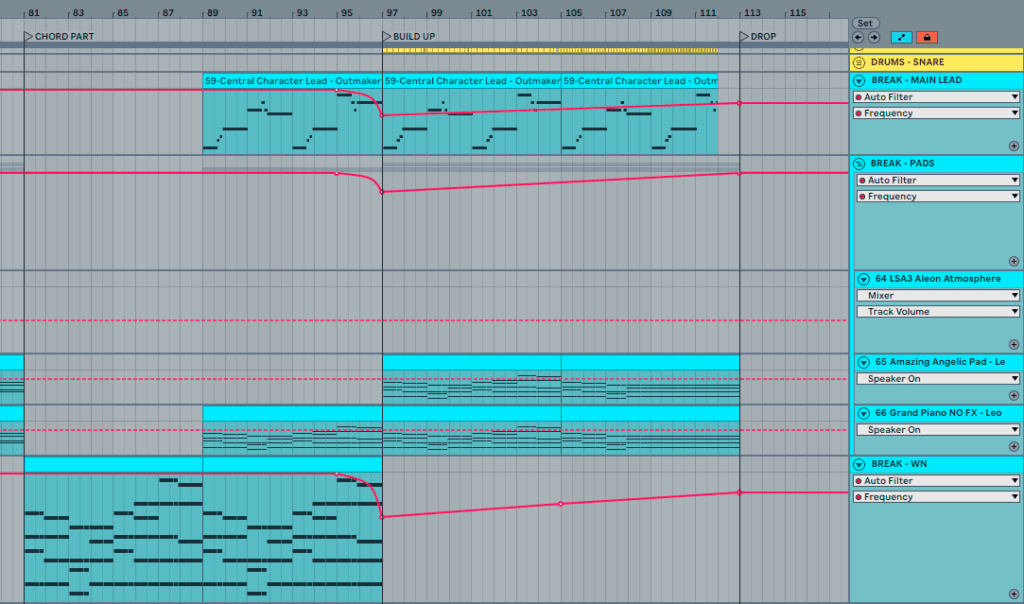This screenshot has height=604, width=1024.
Task: Click the Set locator button
Action: click(864, 22)
